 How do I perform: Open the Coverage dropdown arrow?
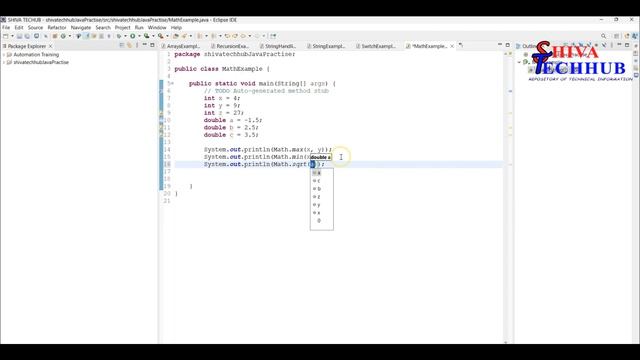pos(153,36)
